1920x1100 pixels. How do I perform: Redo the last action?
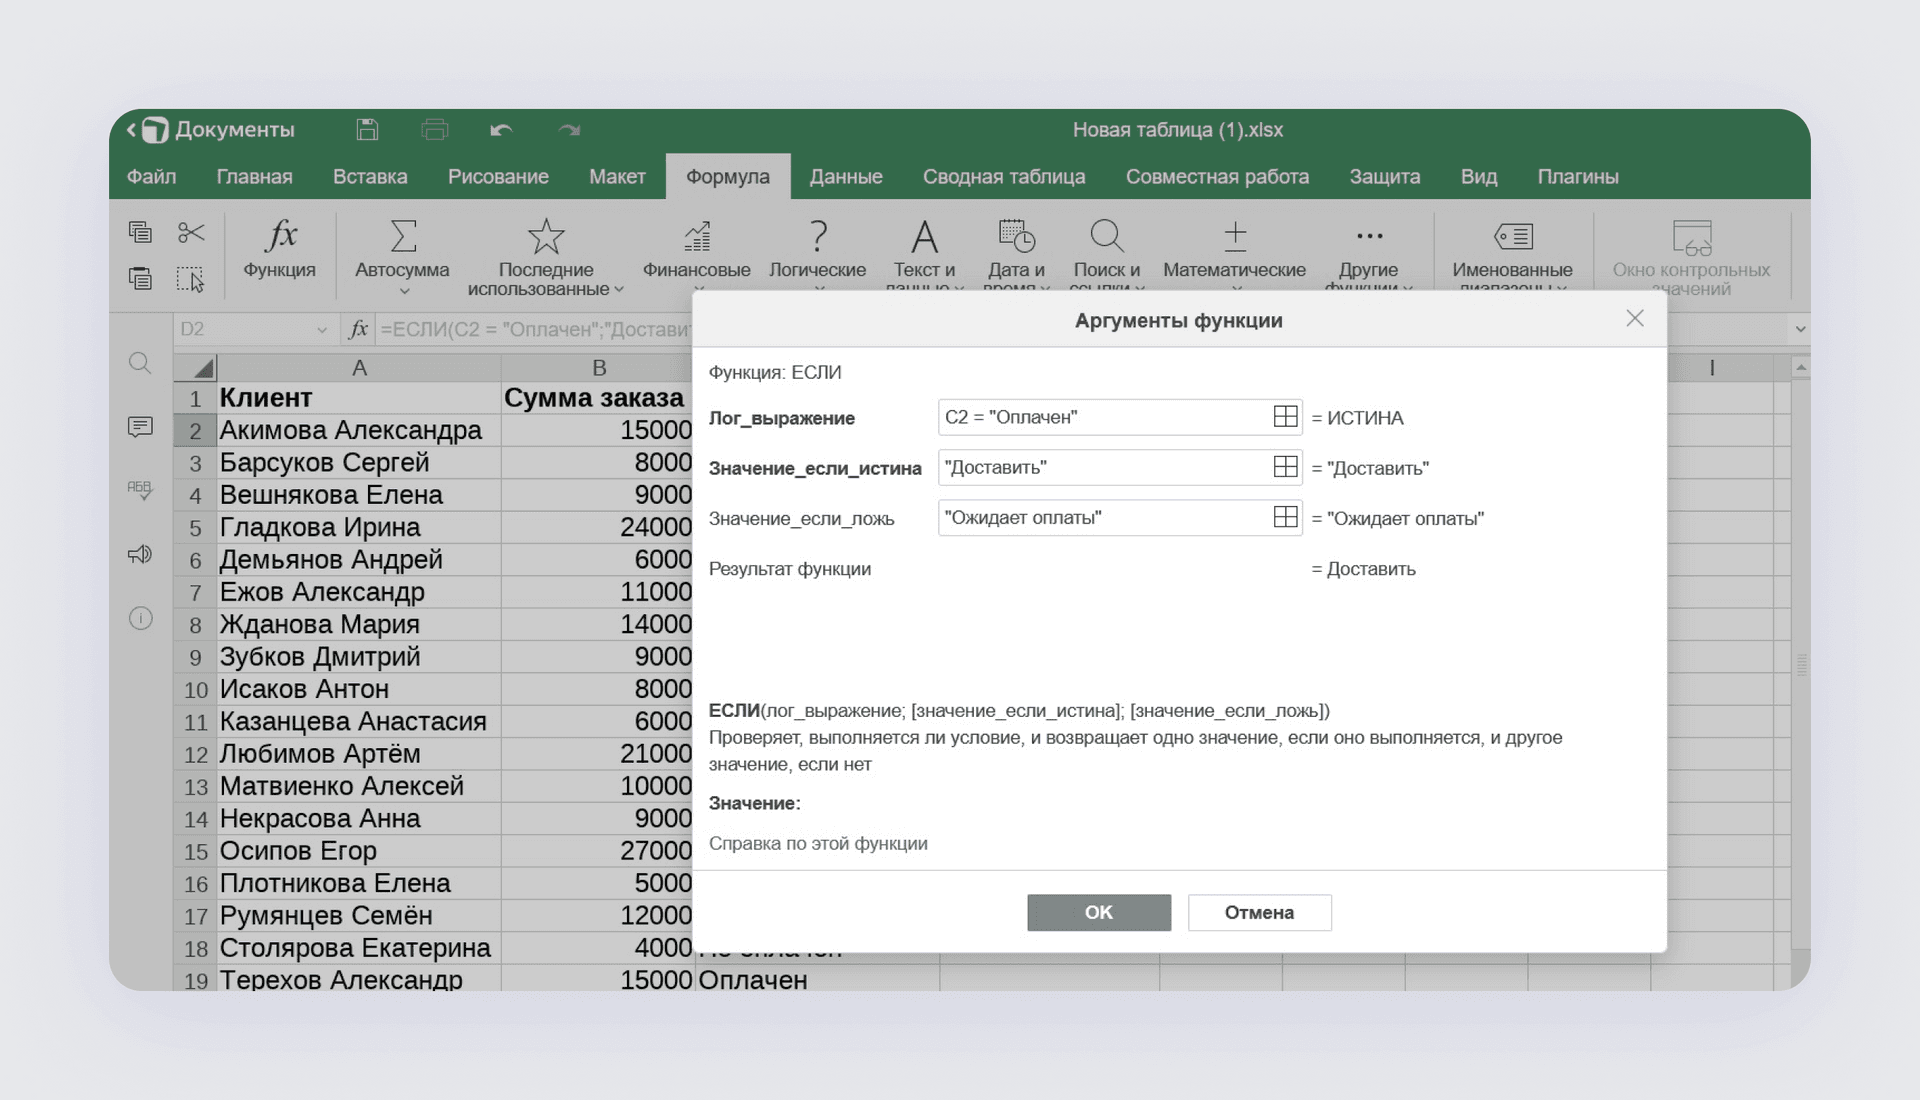pos(569,130)
